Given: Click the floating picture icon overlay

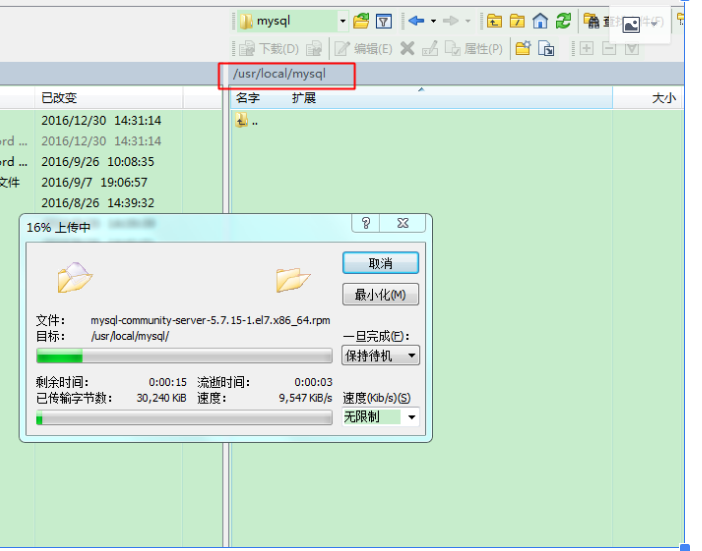Looking at the screenshot, I should pyautogui.click(x=631, y=25).
